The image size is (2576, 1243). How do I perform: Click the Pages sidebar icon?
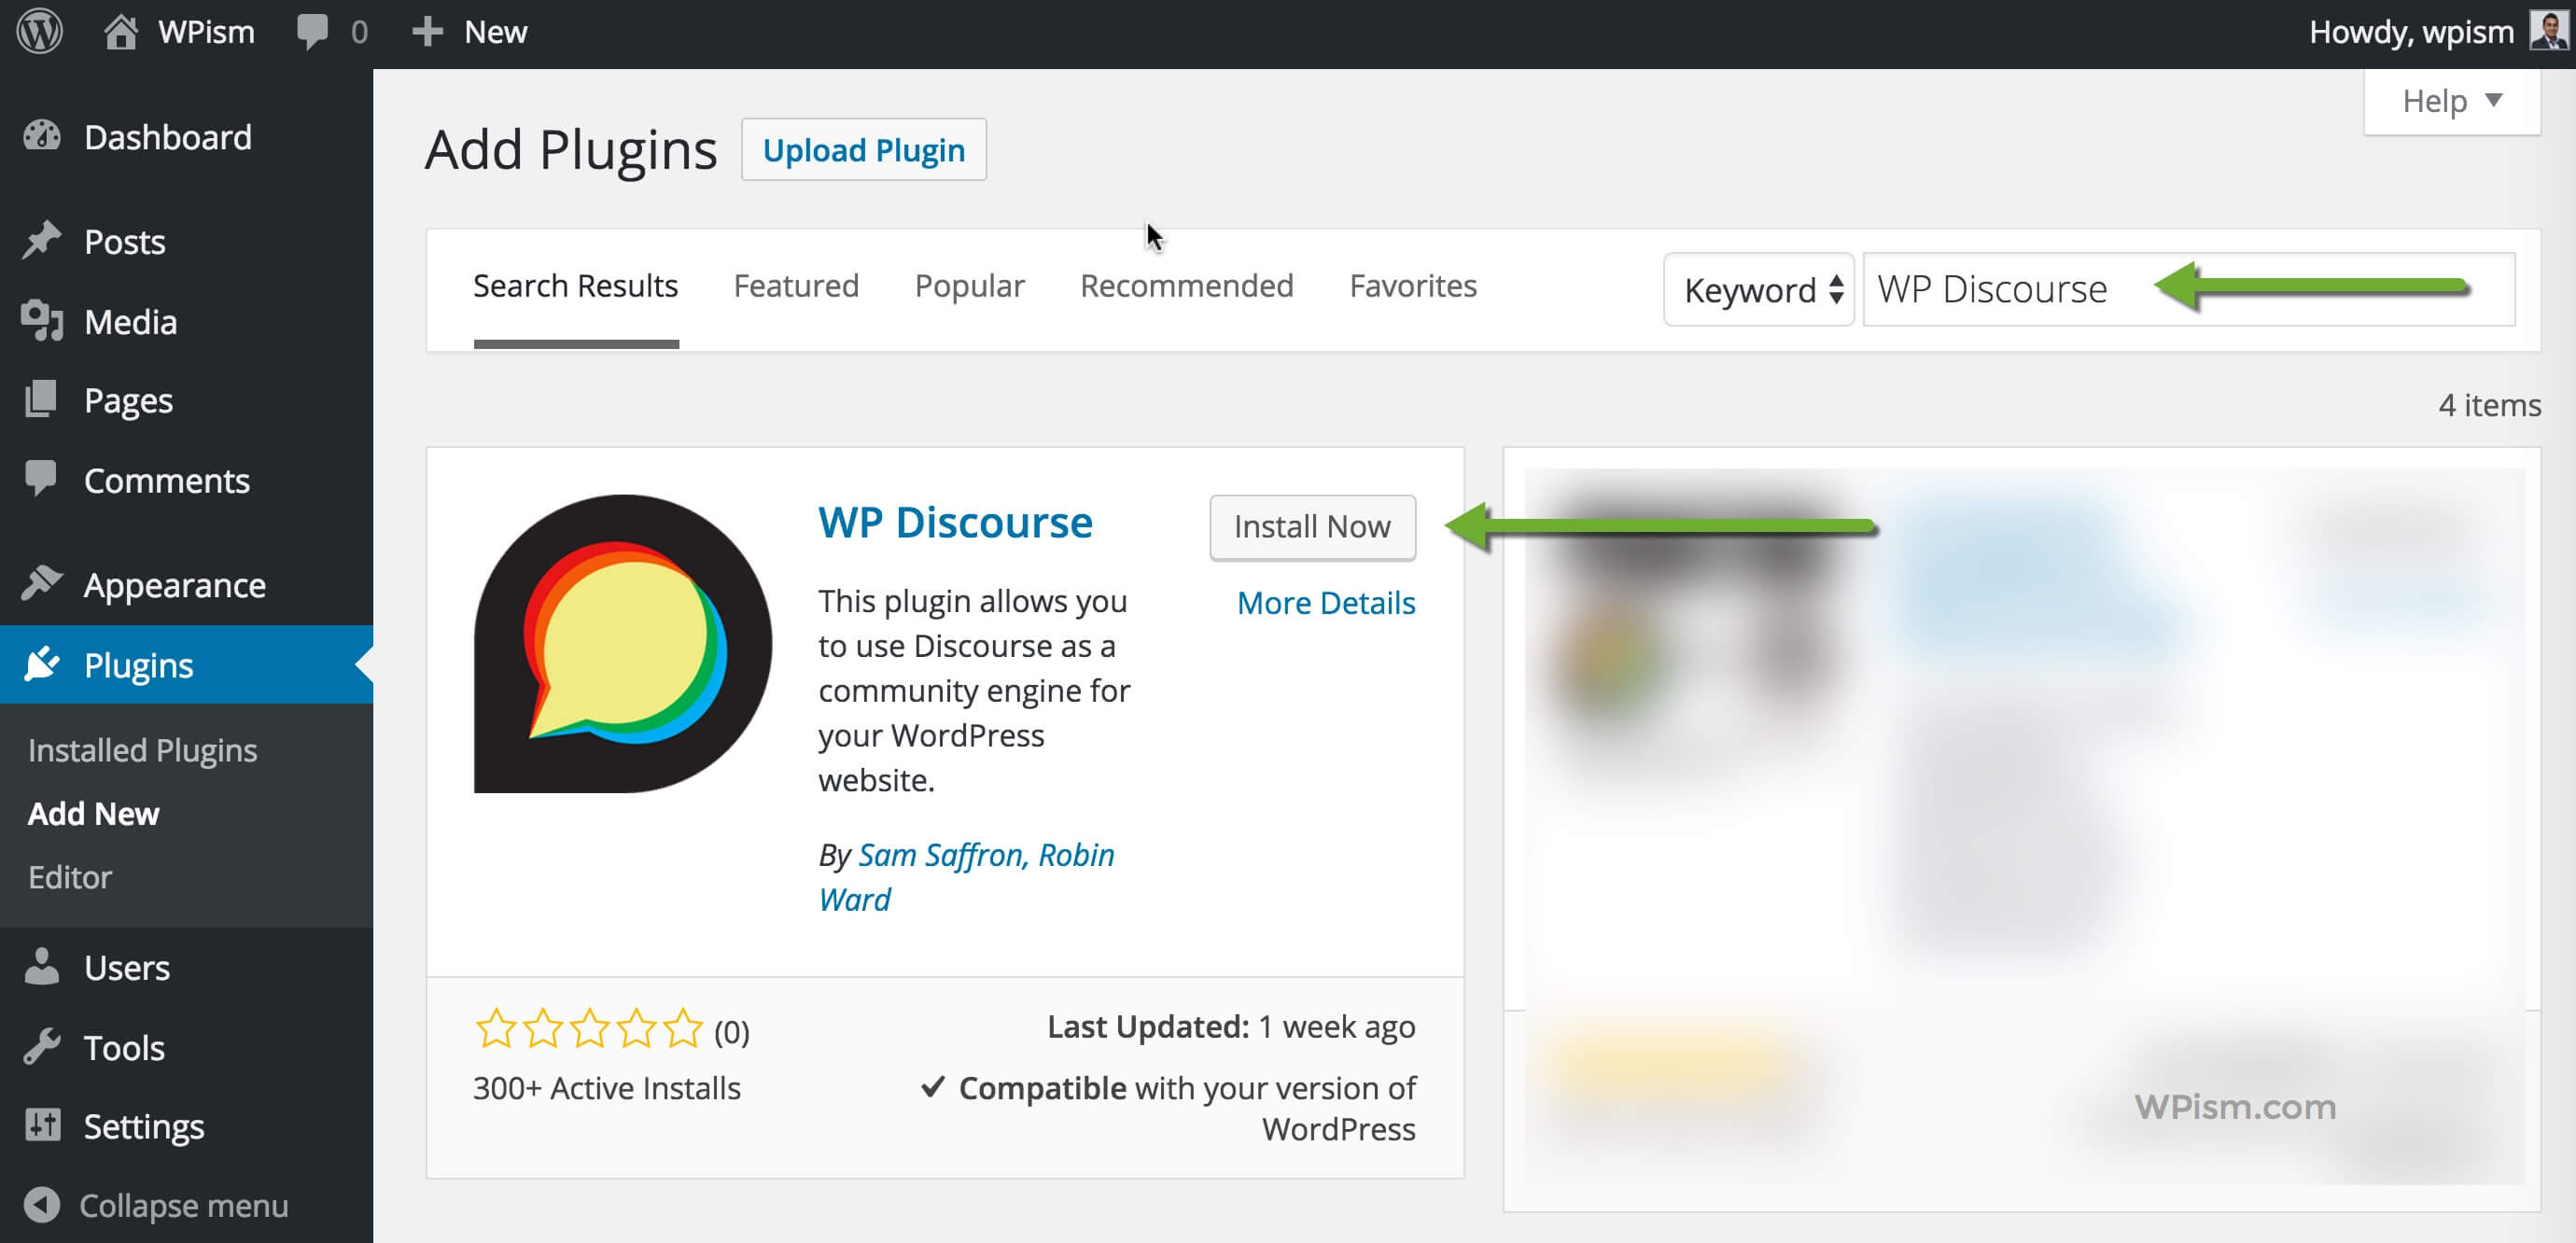pos(41,399)
